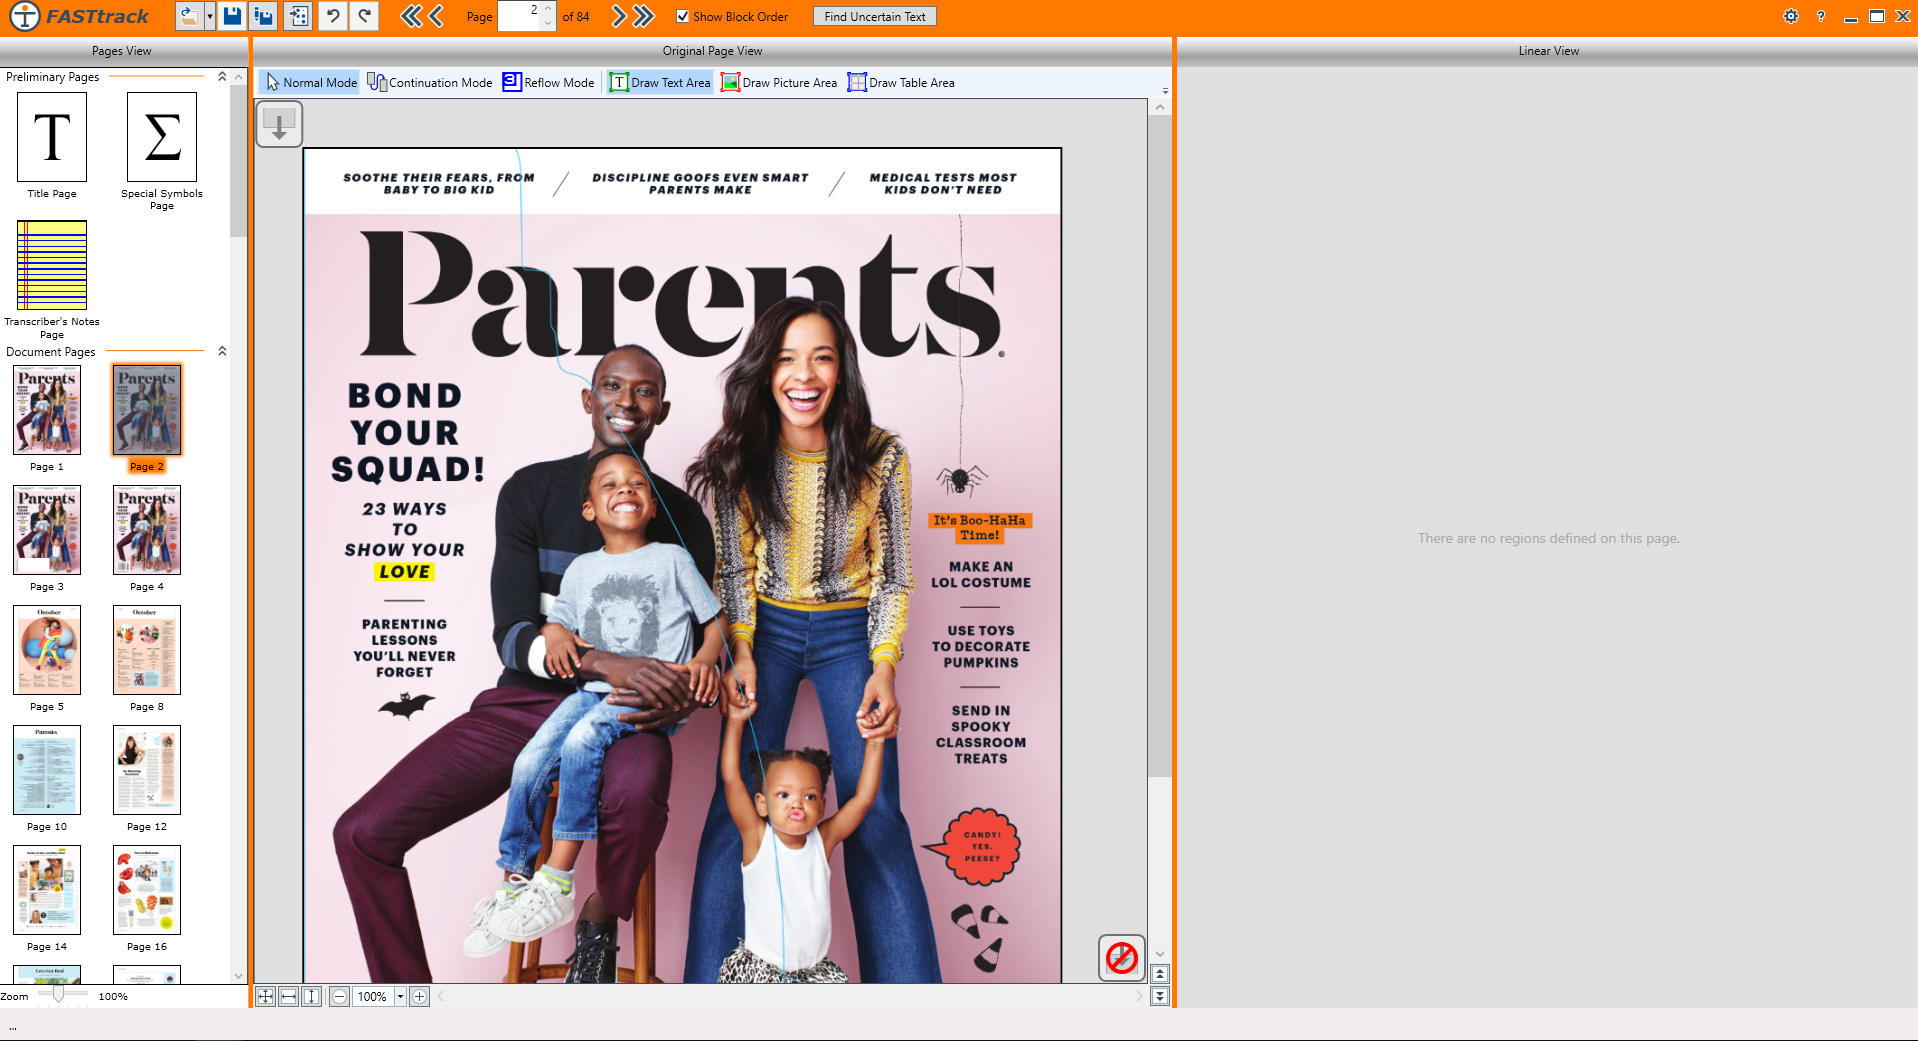Click the Original Page View panel header
This screenshot has height=1041, width=1918.
[712, 51]
